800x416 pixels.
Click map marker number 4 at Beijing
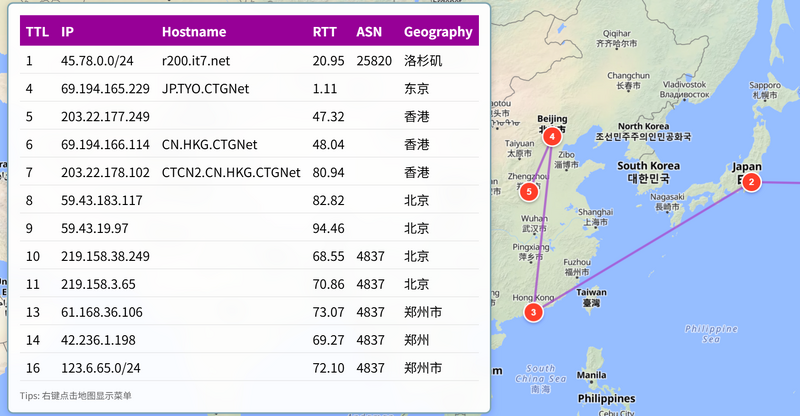552,136
